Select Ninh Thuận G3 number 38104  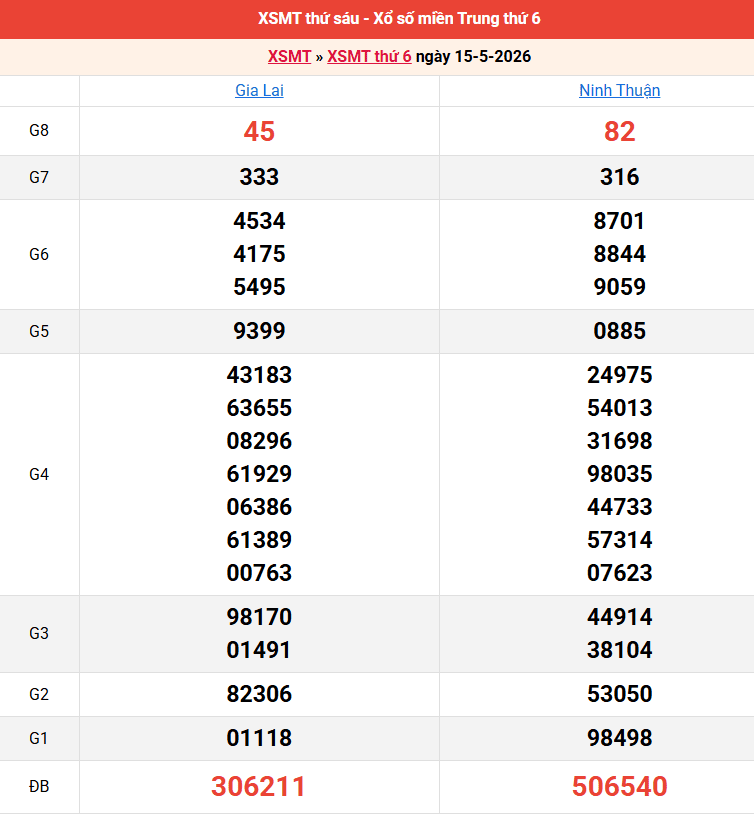[x=620, y=650]
